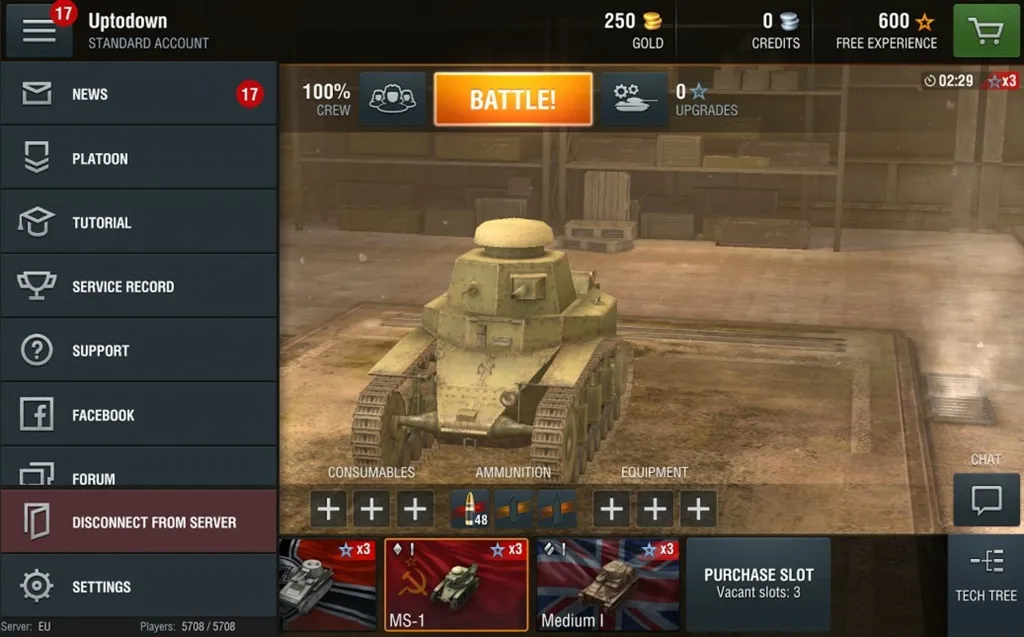Open the shopping cart store
The width and height of the screenshot is (1024, 637).
[987, 30]
